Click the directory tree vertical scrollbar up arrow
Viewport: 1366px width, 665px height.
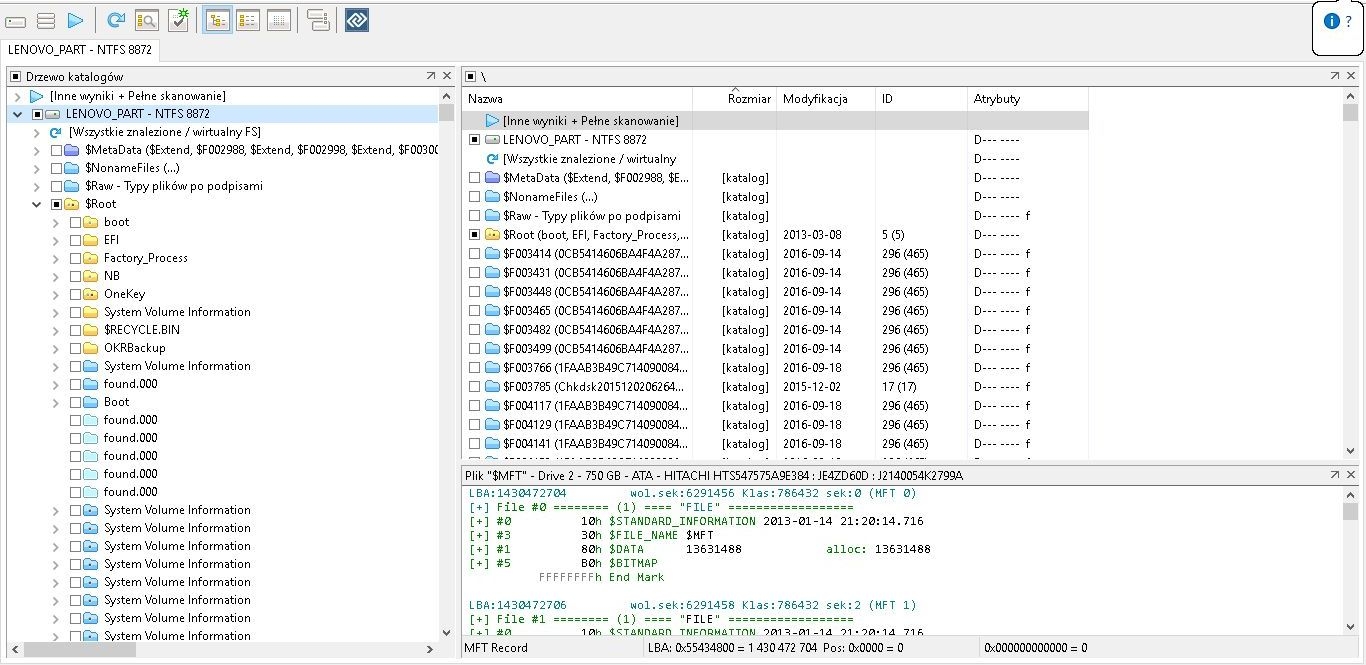pos(446,95)
